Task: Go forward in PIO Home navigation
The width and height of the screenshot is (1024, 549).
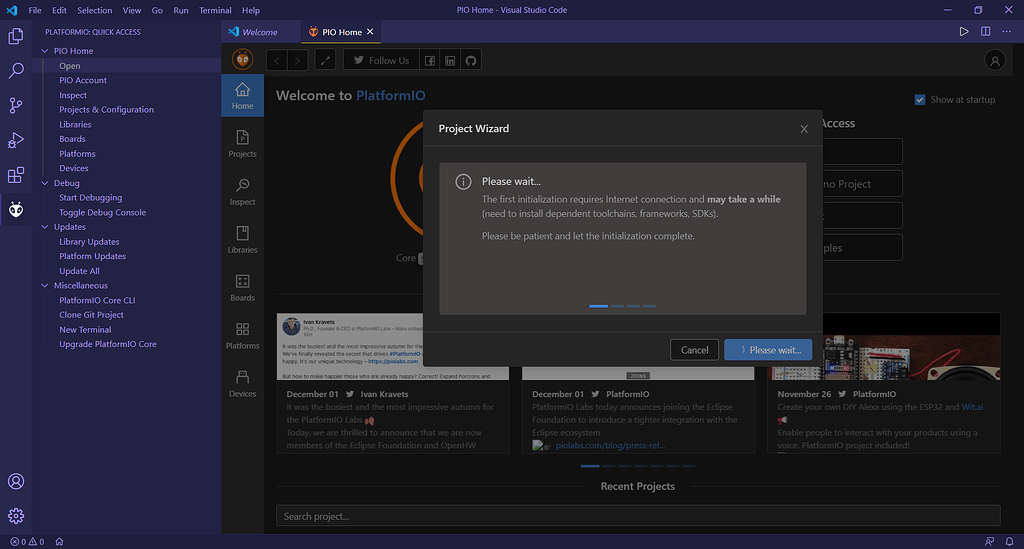Action: pos(298,61)
